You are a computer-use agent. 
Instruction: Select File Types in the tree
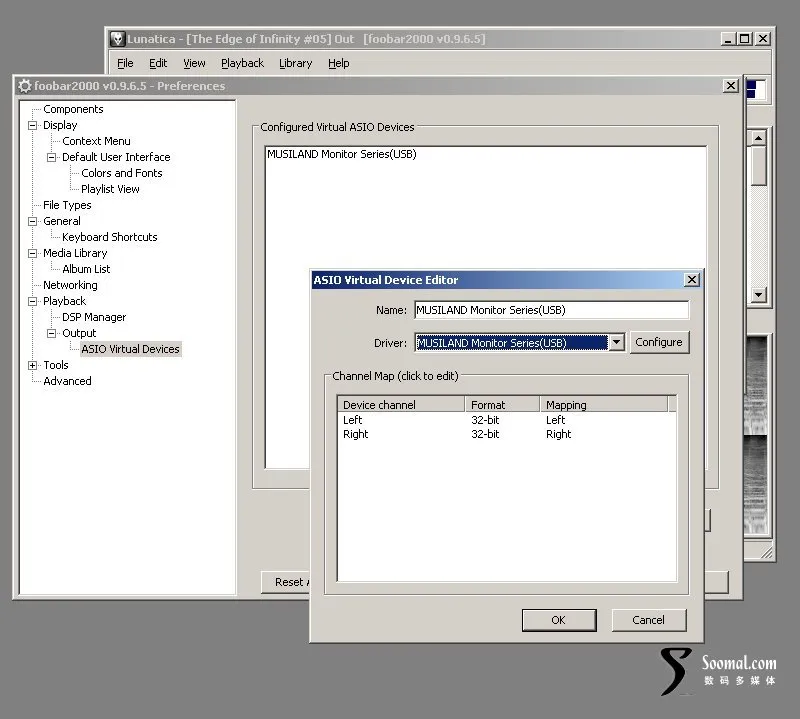click(x=67, y=205)
